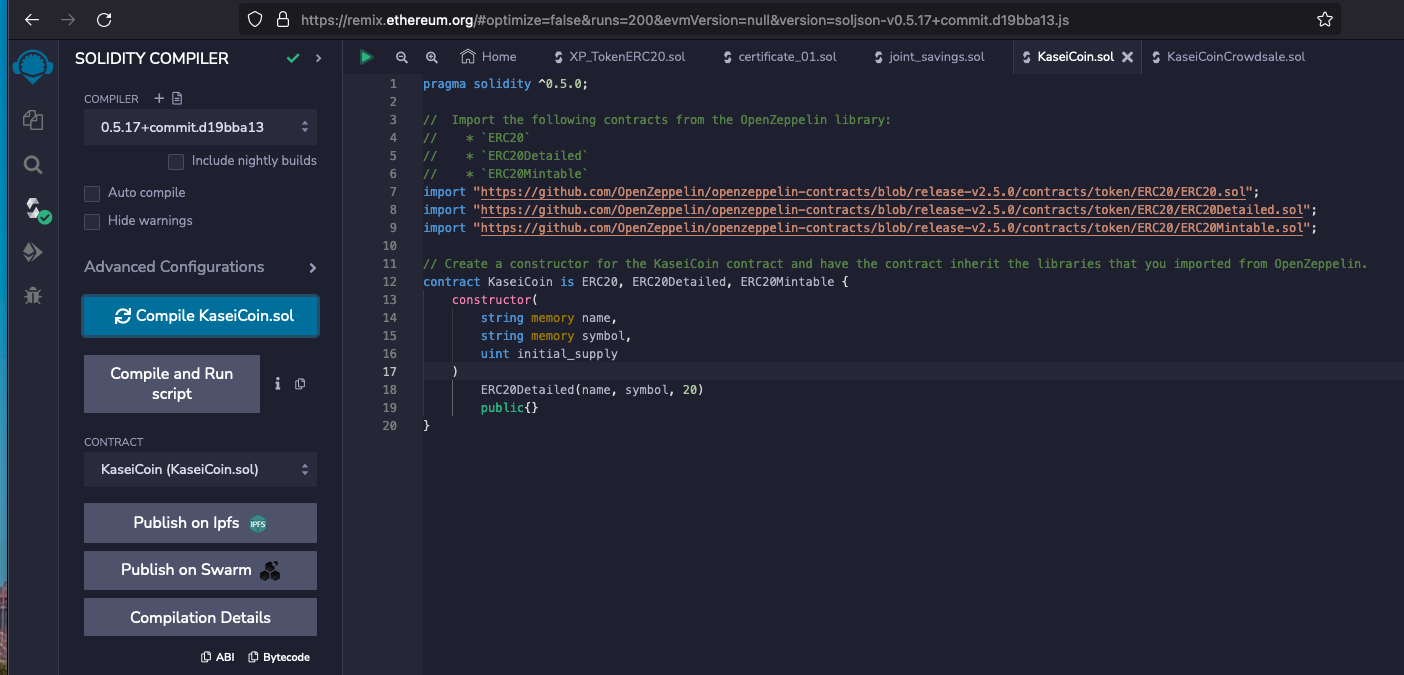This screenshot has height=675, width=1404.
Task: Open the compiler version dropdown
Action: 200,127
